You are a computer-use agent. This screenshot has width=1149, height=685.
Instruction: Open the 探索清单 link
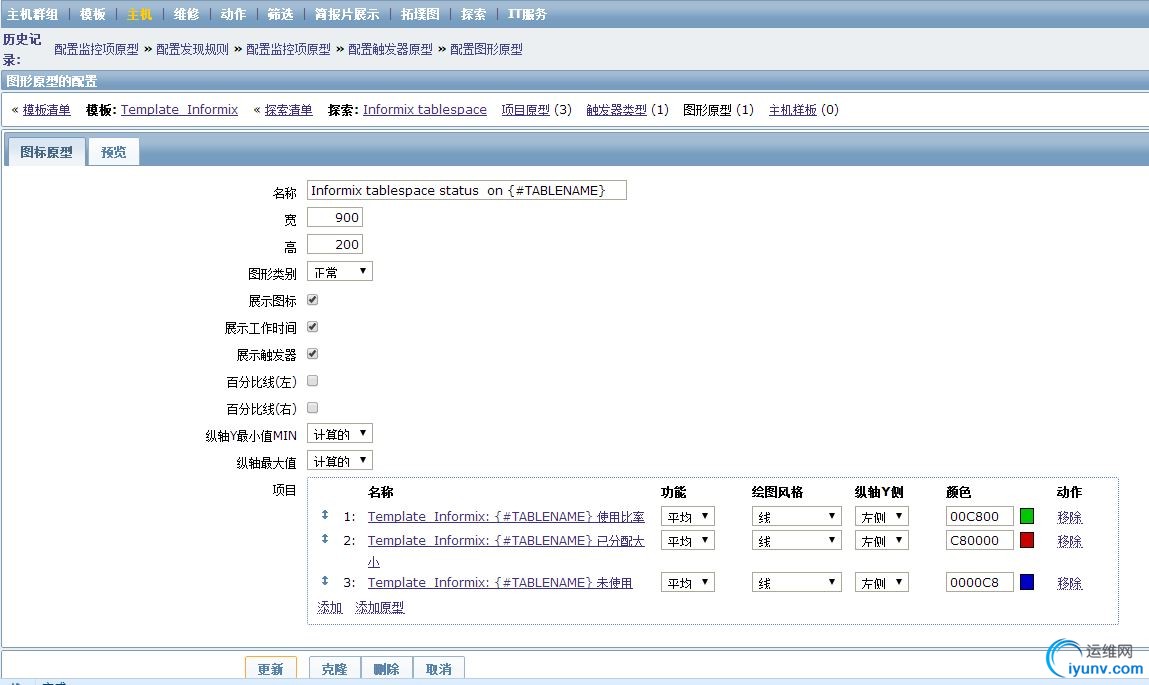288,110
